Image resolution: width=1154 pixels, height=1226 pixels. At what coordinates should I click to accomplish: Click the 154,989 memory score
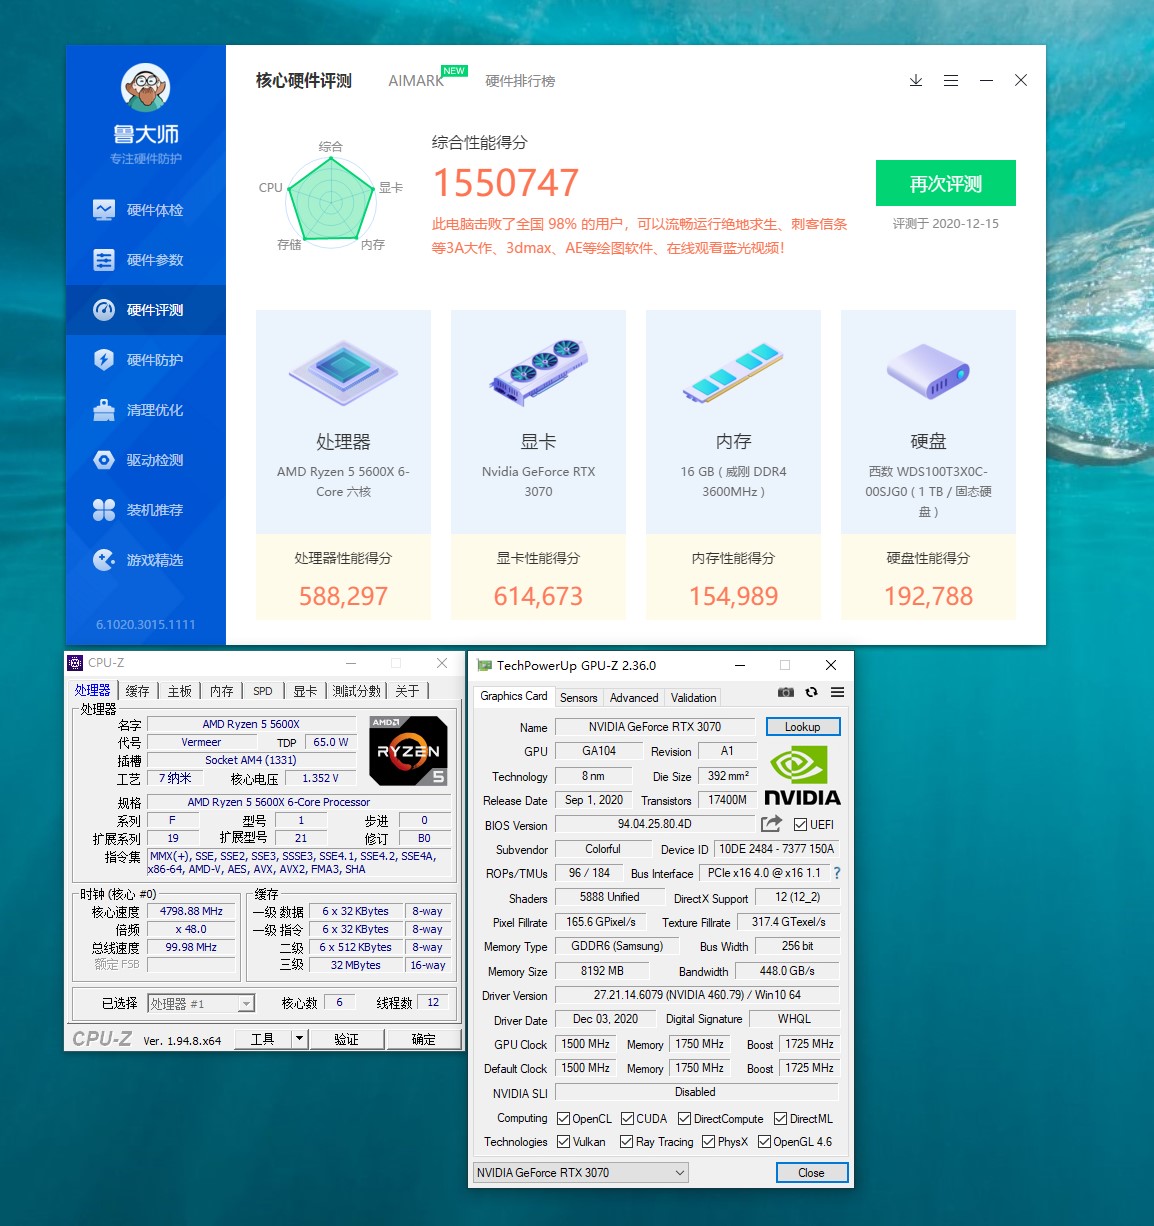[733, 597]
